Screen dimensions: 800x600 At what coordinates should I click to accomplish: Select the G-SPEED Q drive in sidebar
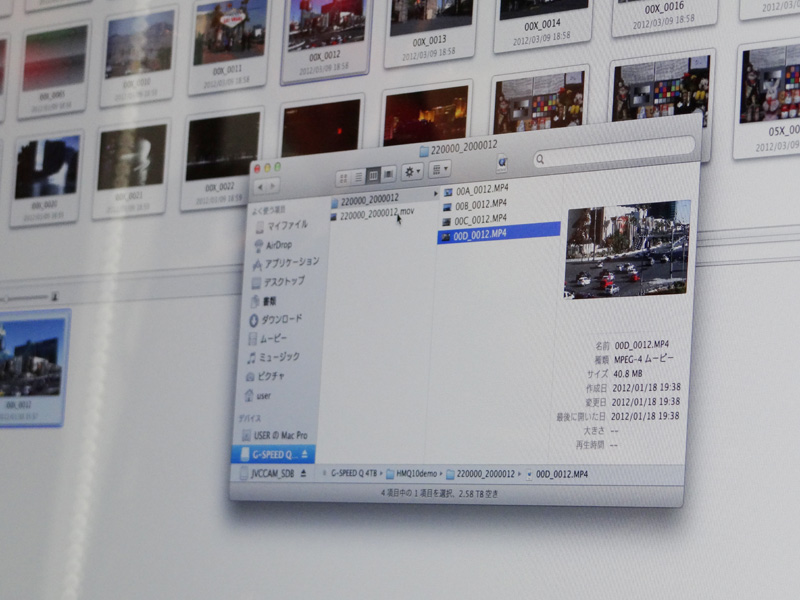(x=273, y=454)
